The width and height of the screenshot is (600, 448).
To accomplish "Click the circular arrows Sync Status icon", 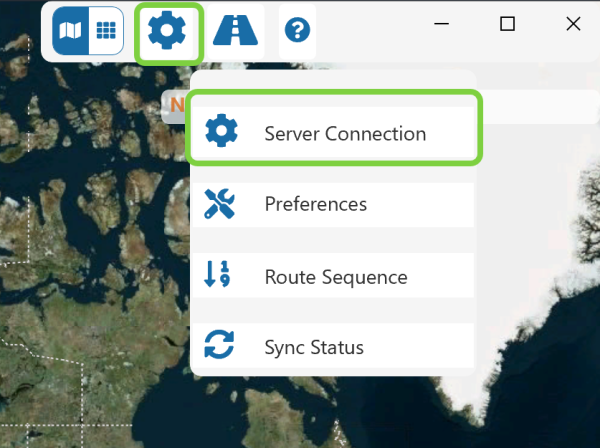I will pyautogui.click(x=219, y=344).
